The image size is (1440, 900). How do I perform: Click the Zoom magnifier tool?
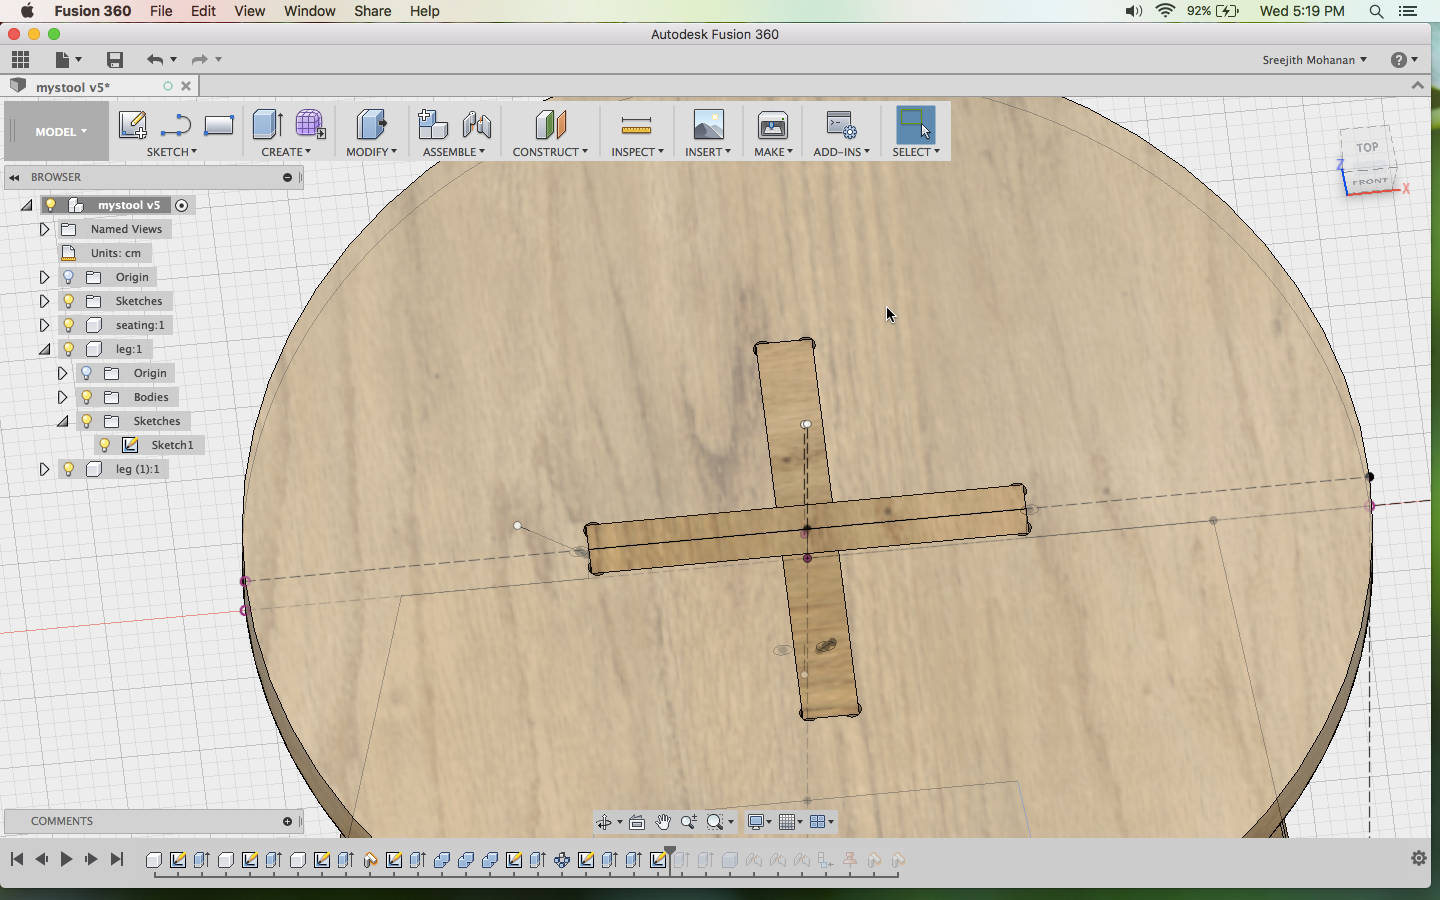pos(689,822)
